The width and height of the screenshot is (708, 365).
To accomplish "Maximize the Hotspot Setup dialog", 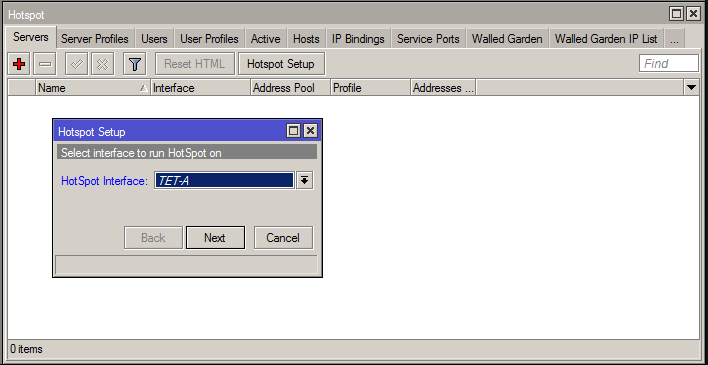I will click(293, 131).
